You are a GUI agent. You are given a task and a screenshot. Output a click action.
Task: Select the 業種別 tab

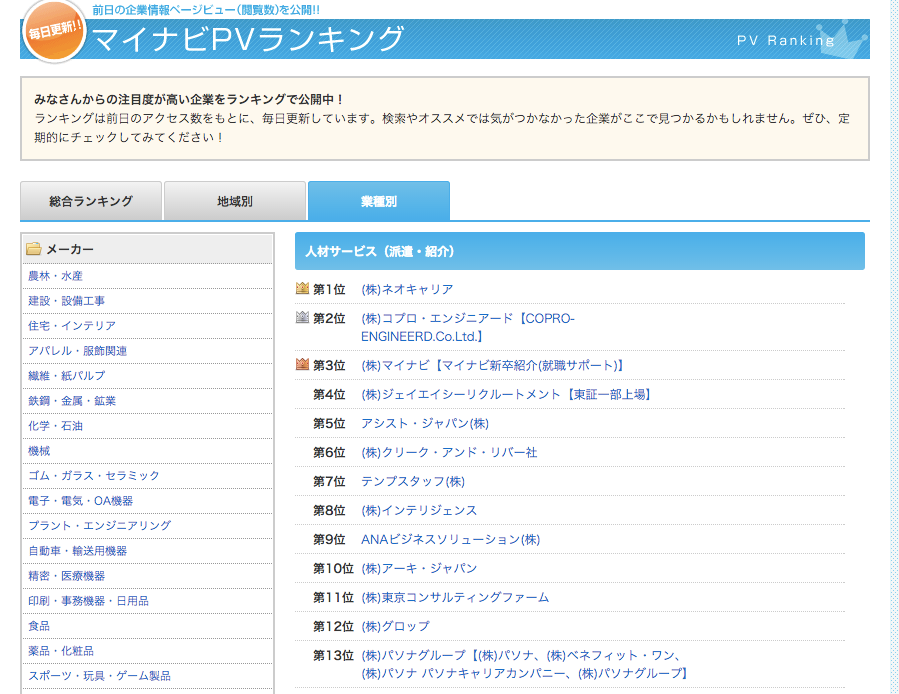379,201
